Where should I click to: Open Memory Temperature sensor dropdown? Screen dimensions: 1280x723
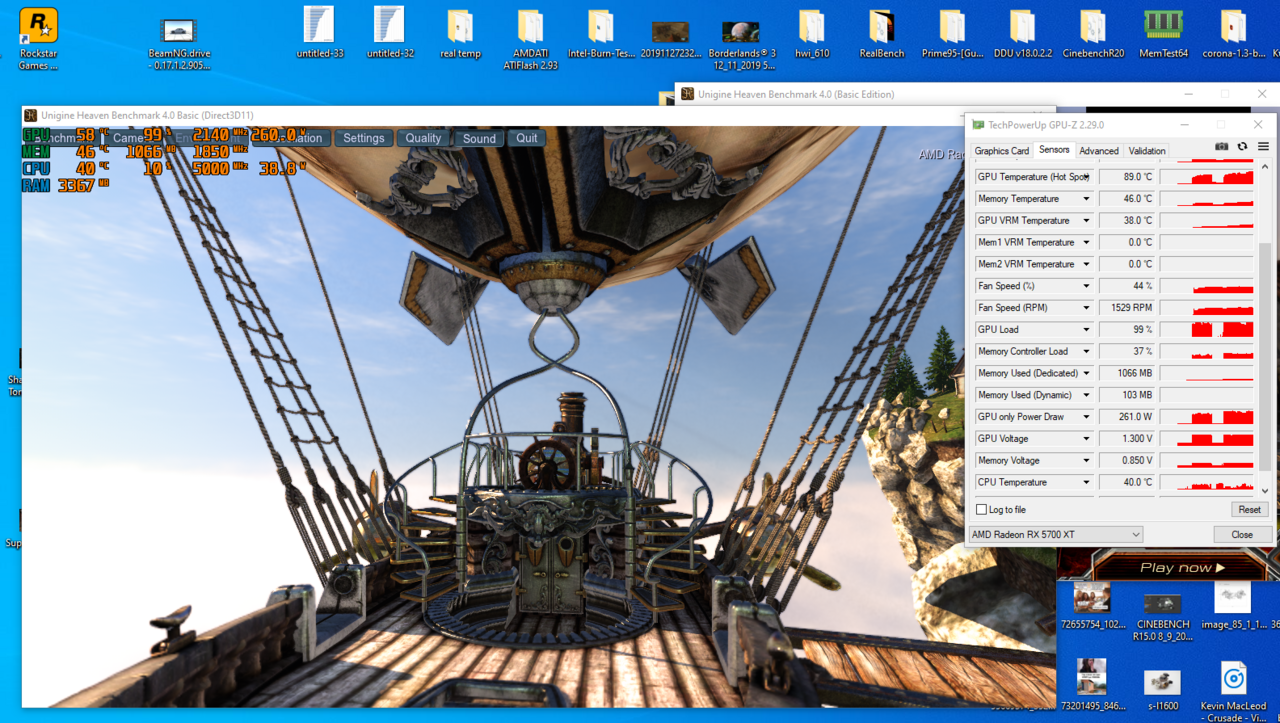coord(1086,199)
